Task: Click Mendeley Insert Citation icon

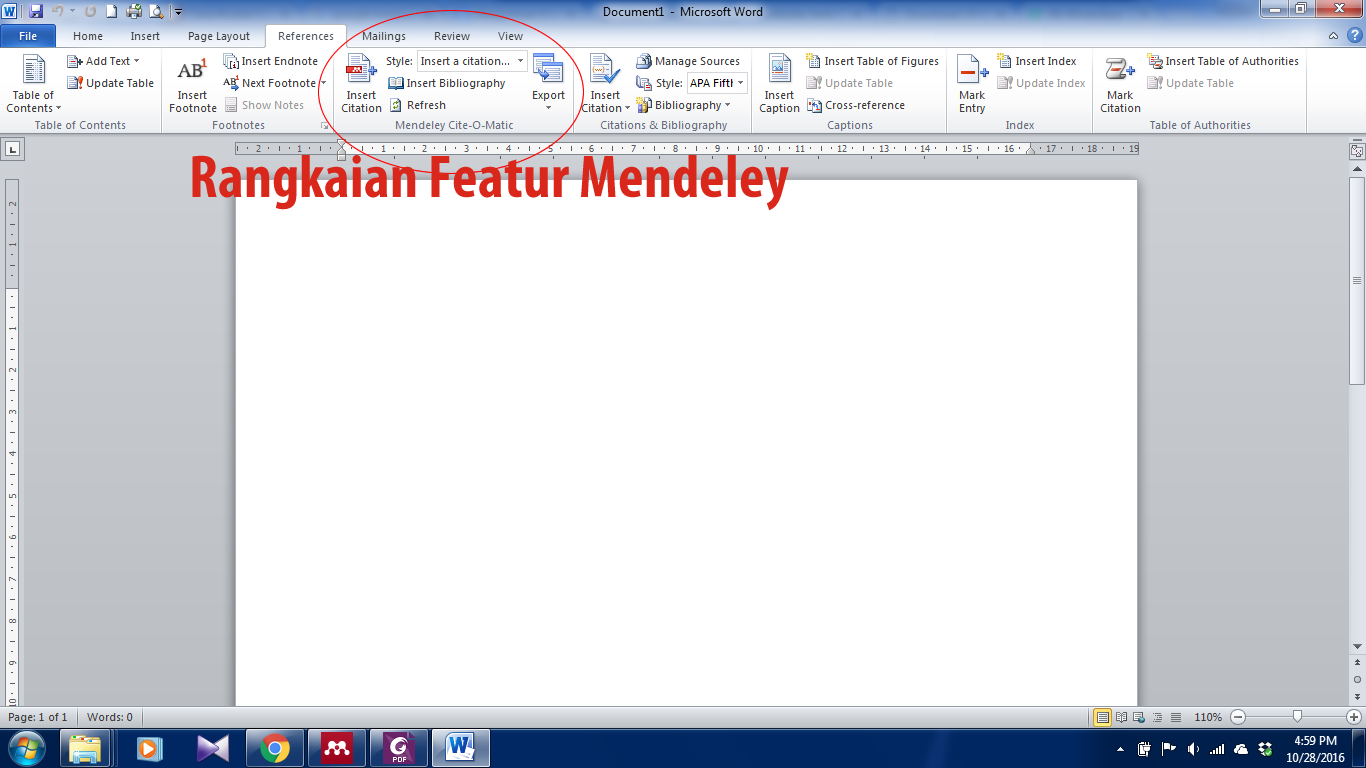Action: coord(361,84)
